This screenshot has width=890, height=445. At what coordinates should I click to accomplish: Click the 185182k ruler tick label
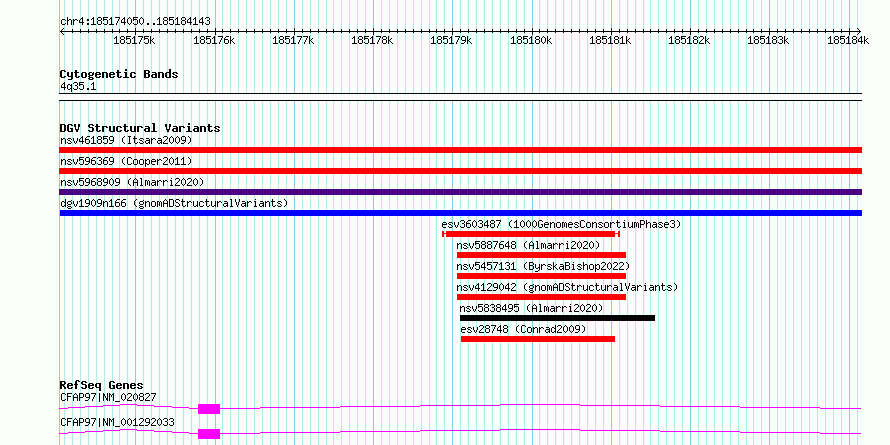pyautogui.click(x=689, y=40)
